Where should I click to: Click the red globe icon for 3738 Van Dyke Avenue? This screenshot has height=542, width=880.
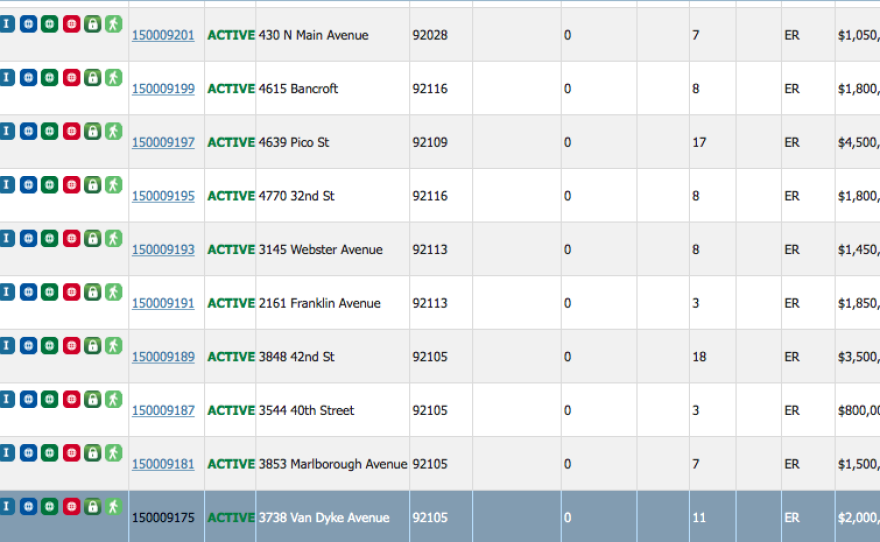click(71, 507)
